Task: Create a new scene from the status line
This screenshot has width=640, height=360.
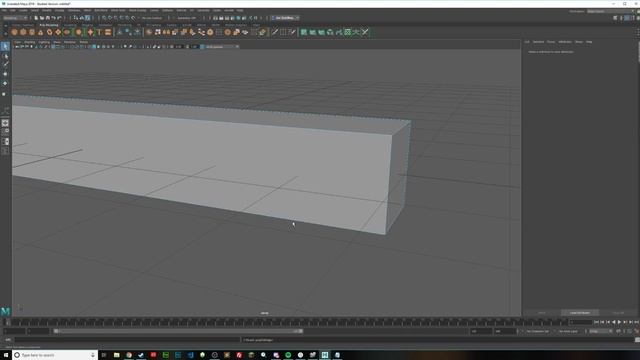Action: coord(36,18)
